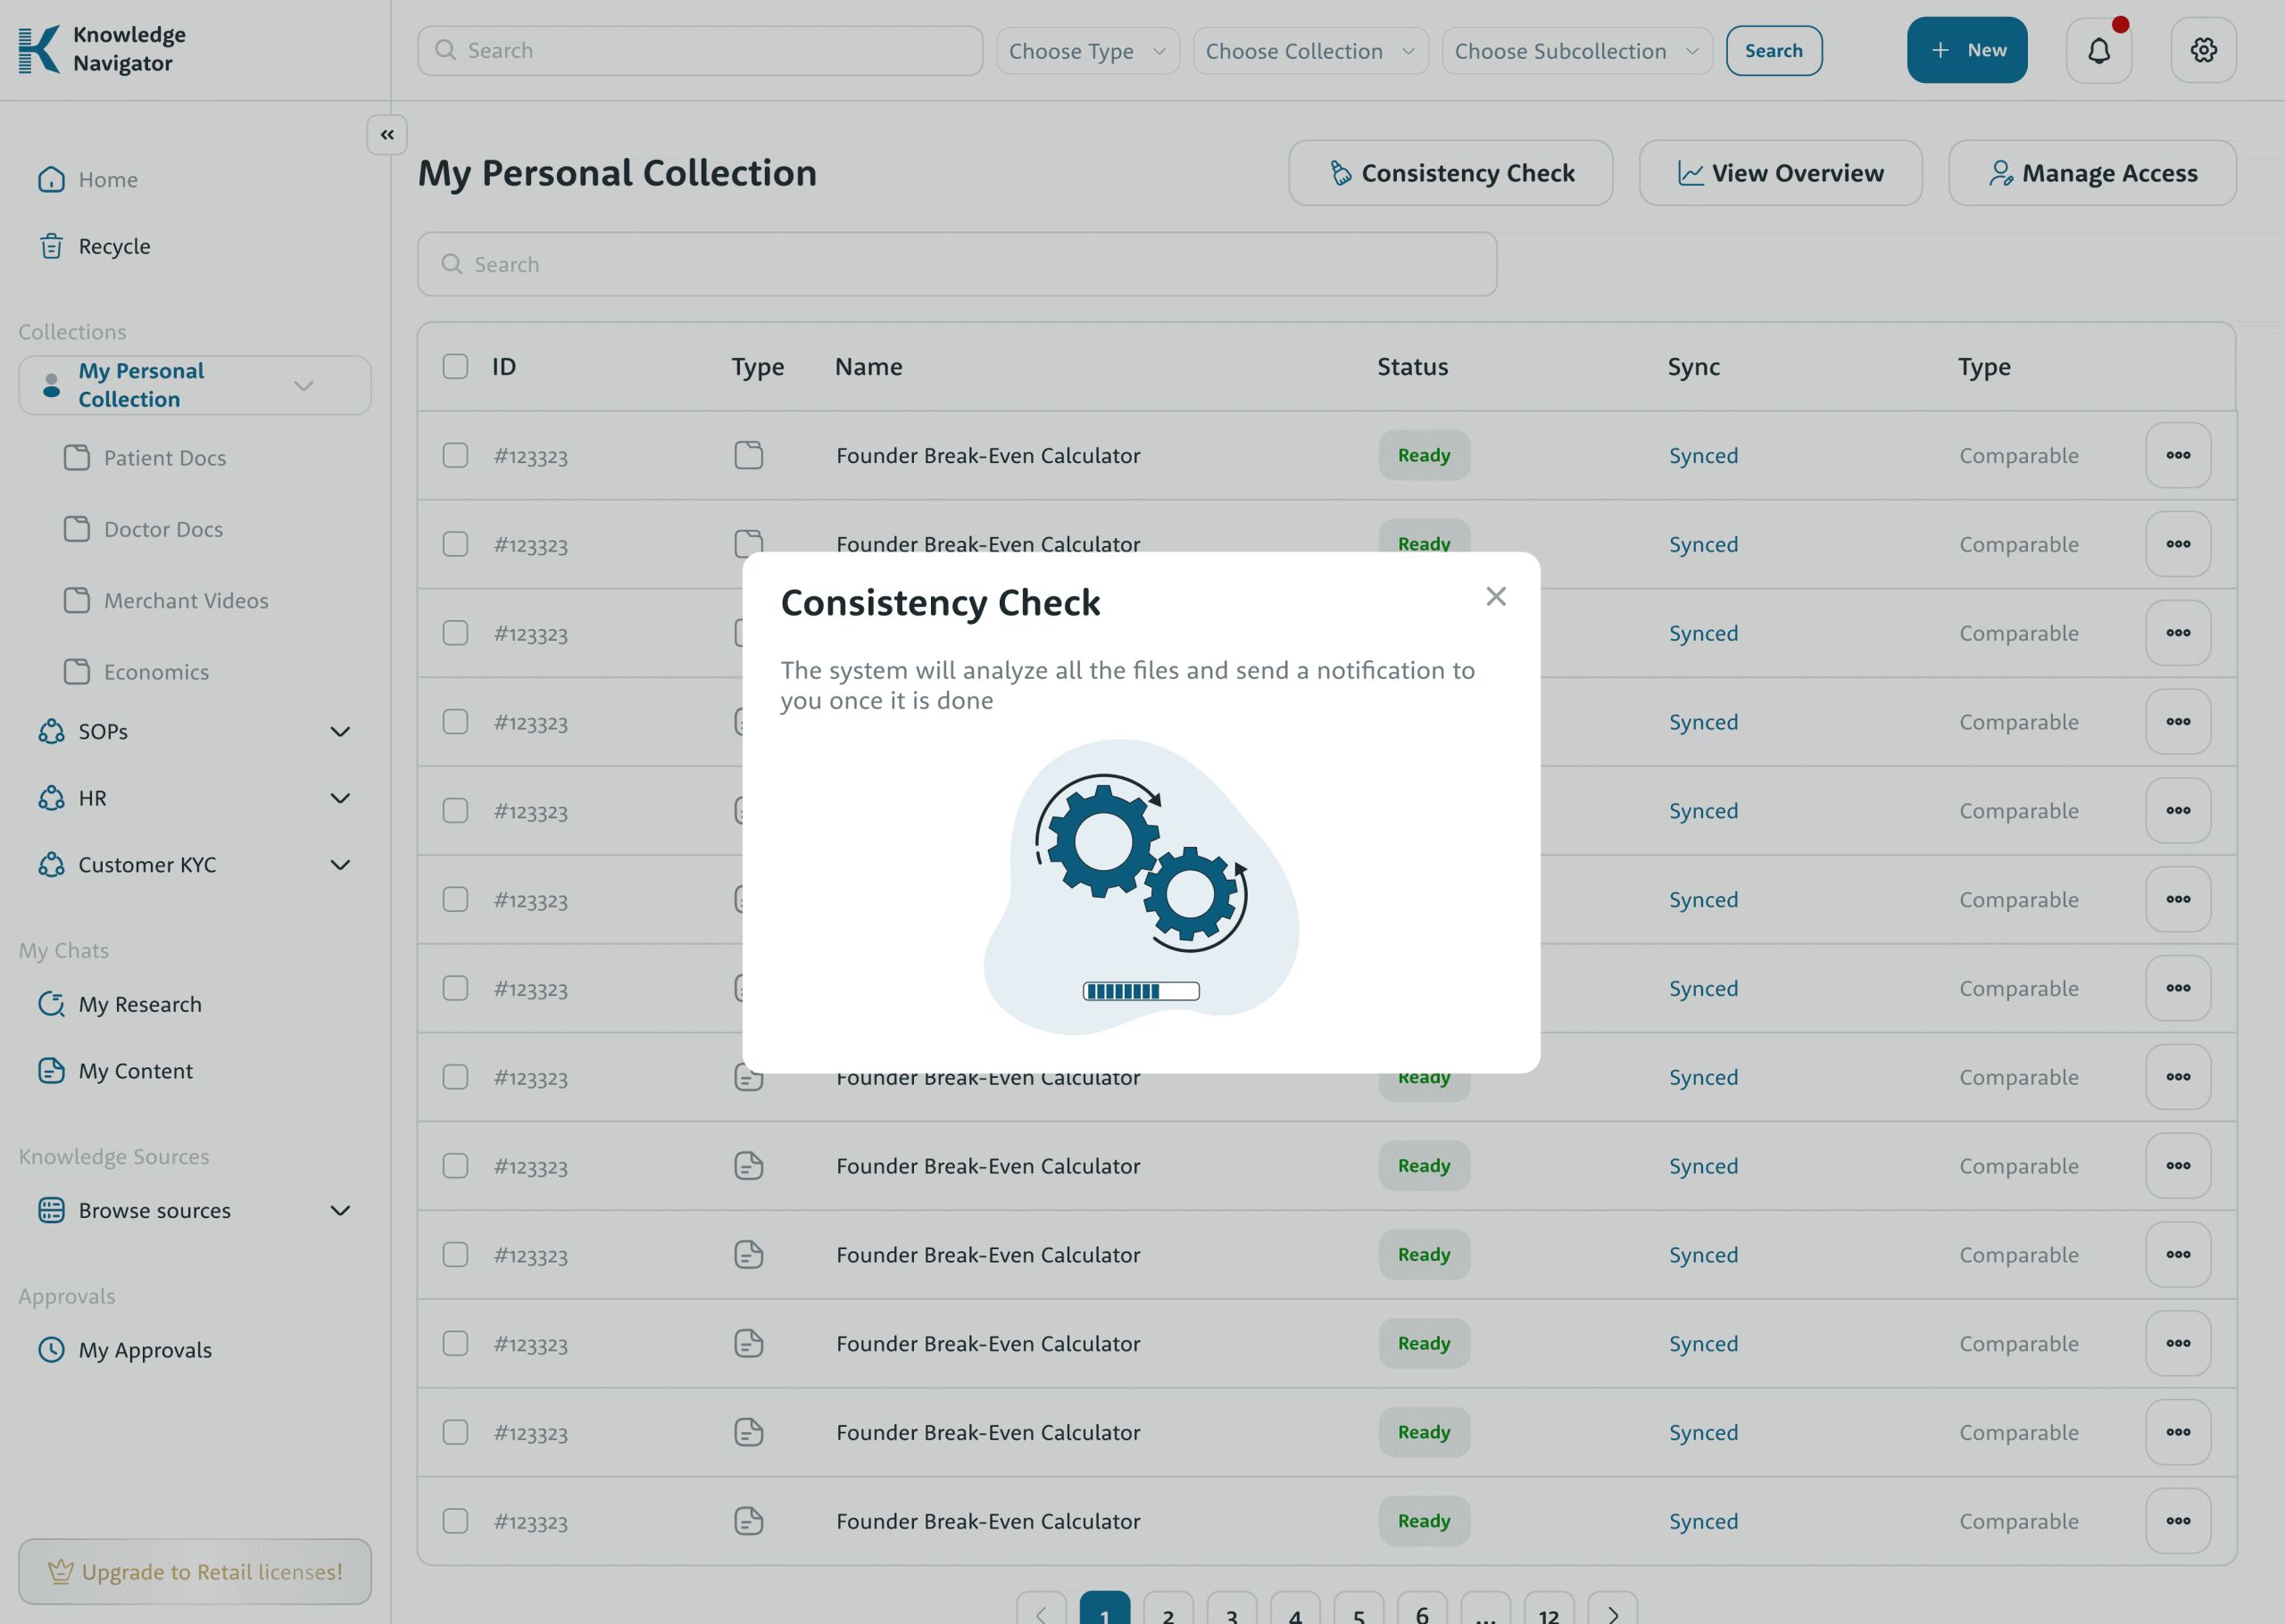This screenshot has width=2285, height=1624.
Task: Open the Choose Type dropdown
Action: pos(1087,51)
